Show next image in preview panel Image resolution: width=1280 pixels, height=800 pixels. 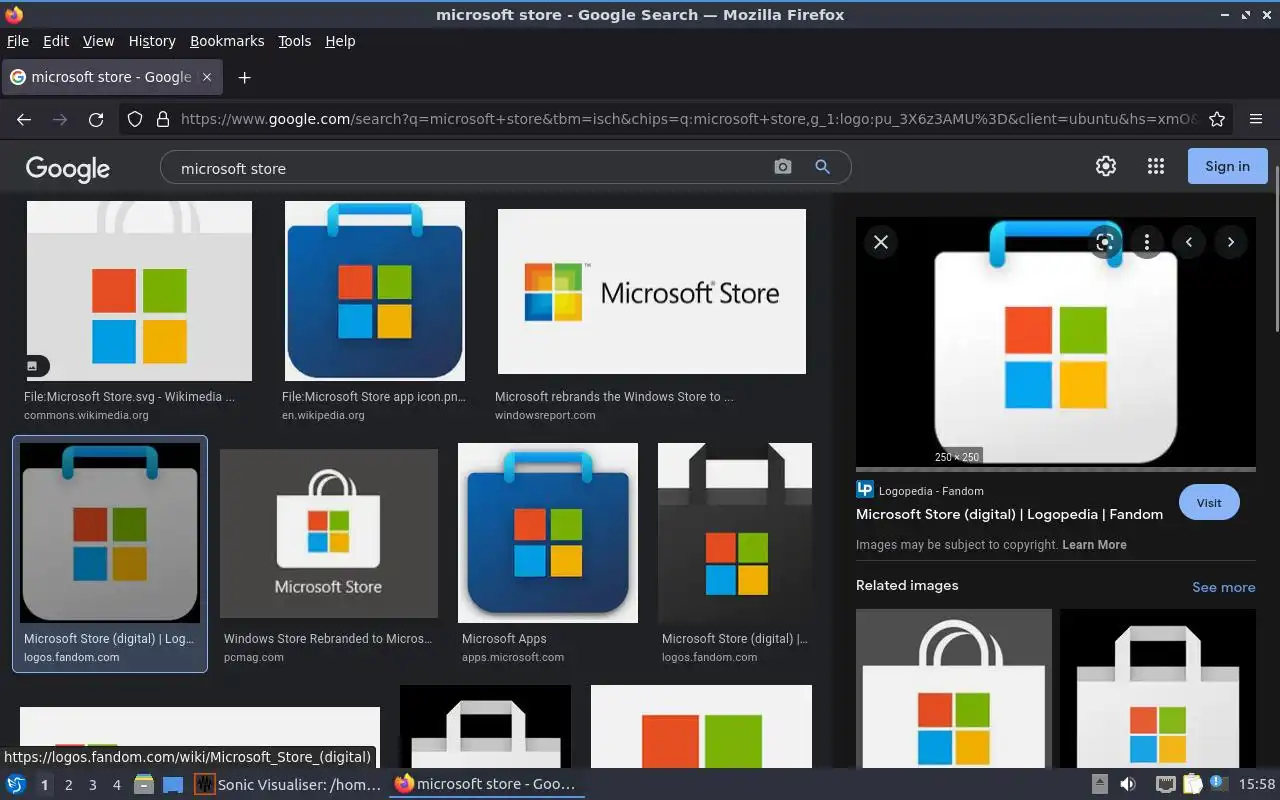pos(1231,242)
